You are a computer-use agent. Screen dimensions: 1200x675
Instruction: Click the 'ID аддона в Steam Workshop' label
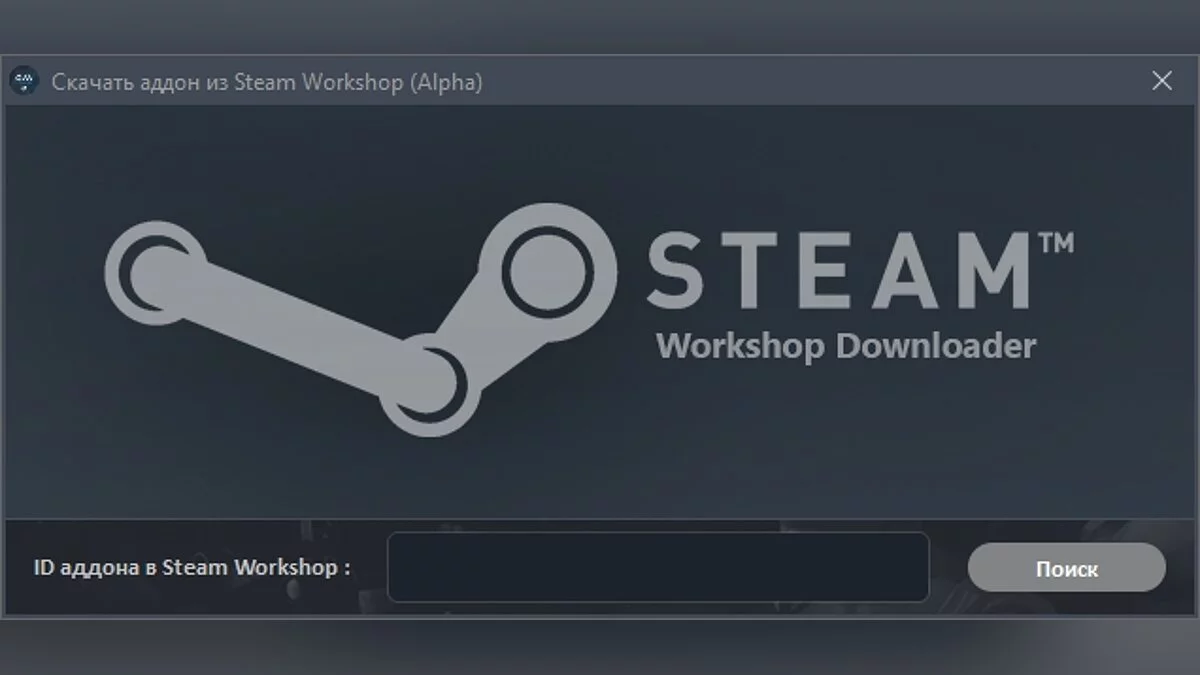pyautogui.click(x=192, y=567)
